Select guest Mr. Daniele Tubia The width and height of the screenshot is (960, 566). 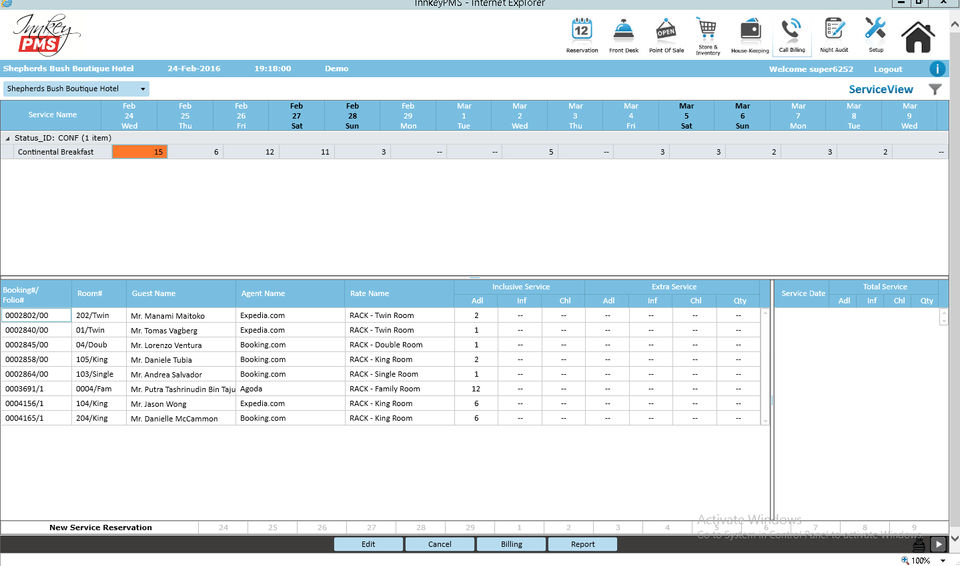181,360
